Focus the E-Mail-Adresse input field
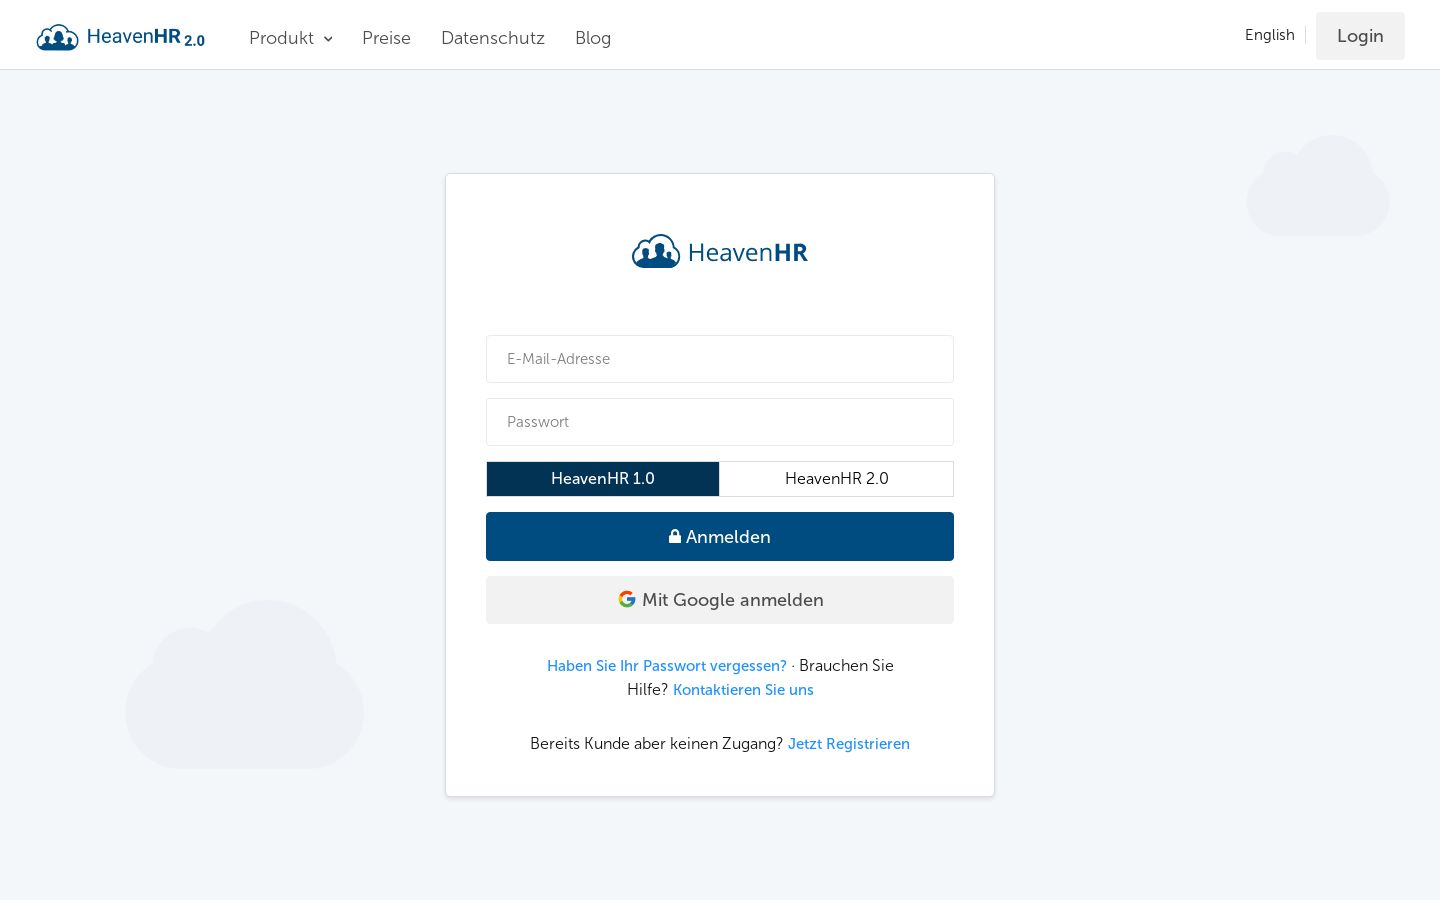1440x900 pixels. (720, 359)
